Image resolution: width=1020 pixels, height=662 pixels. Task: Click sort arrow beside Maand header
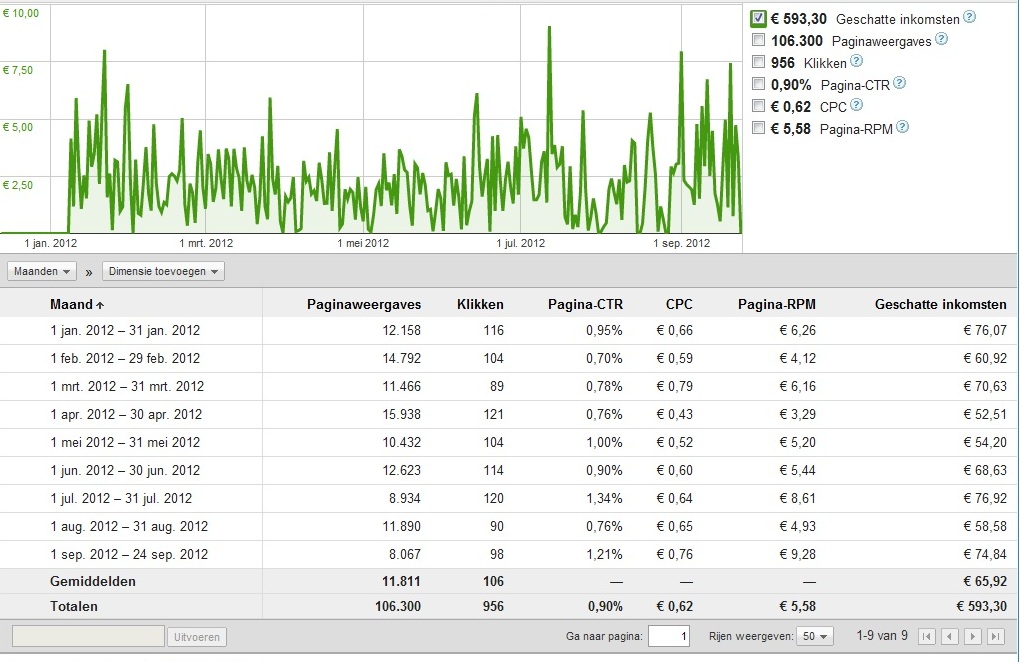(x=100, y=305)
